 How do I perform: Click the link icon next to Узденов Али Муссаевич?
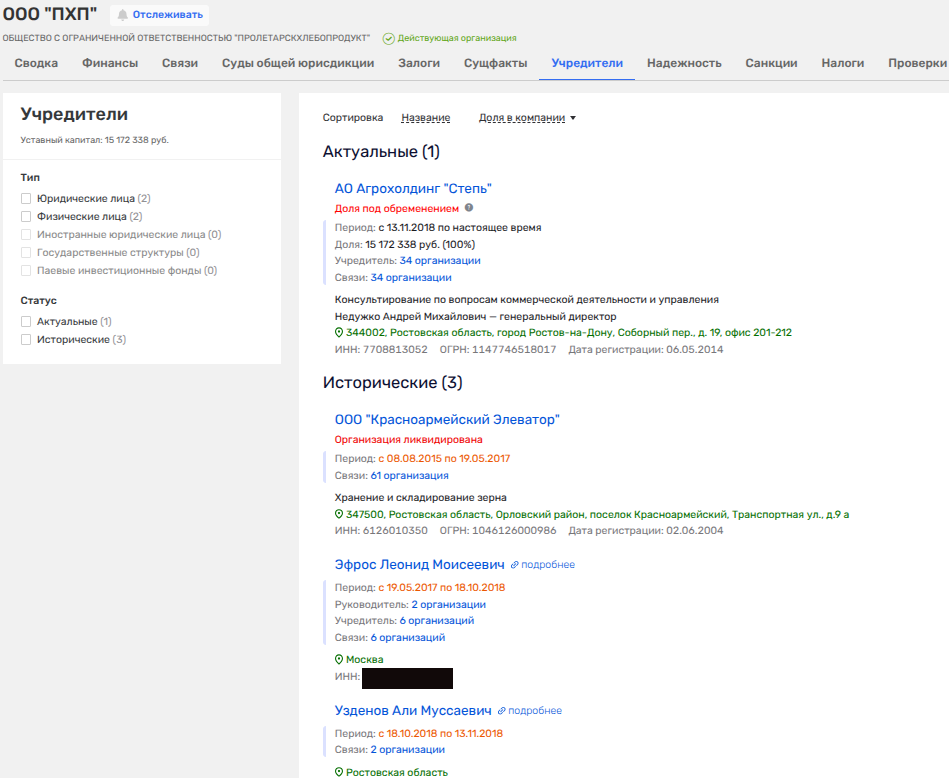click(x=502, y=711)
